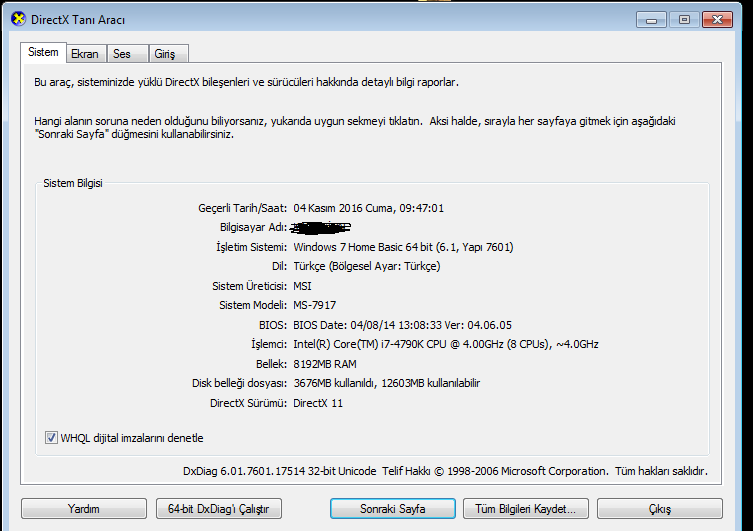Click the İşlemci label
The height and width of the screenshot is (531, 753).
point(269,344)
